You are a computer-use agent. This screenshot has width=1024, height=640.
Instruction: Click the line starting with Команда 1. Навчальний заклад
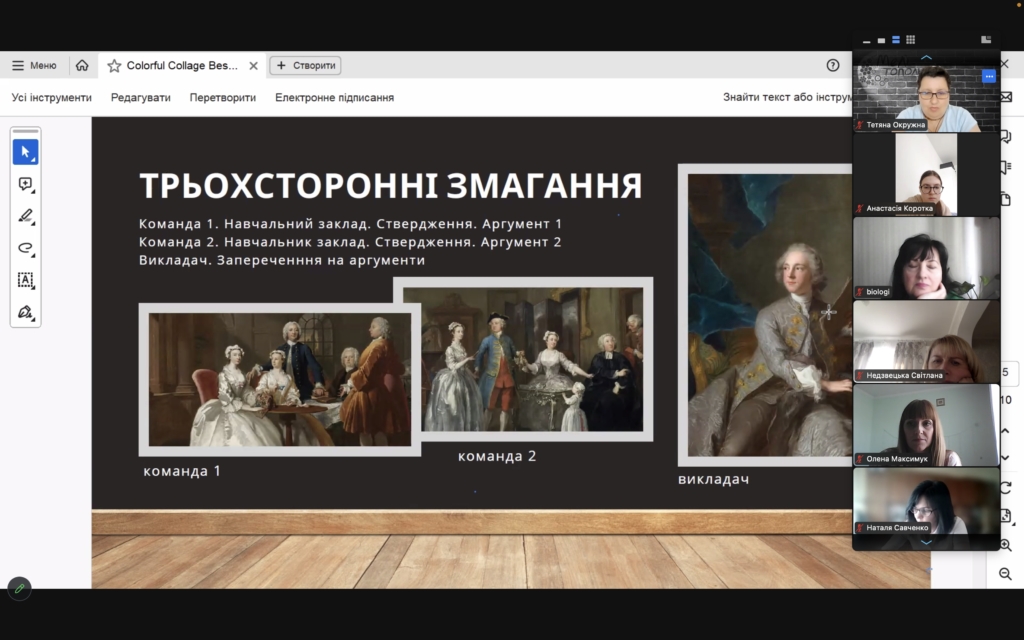tap(350, 224)
